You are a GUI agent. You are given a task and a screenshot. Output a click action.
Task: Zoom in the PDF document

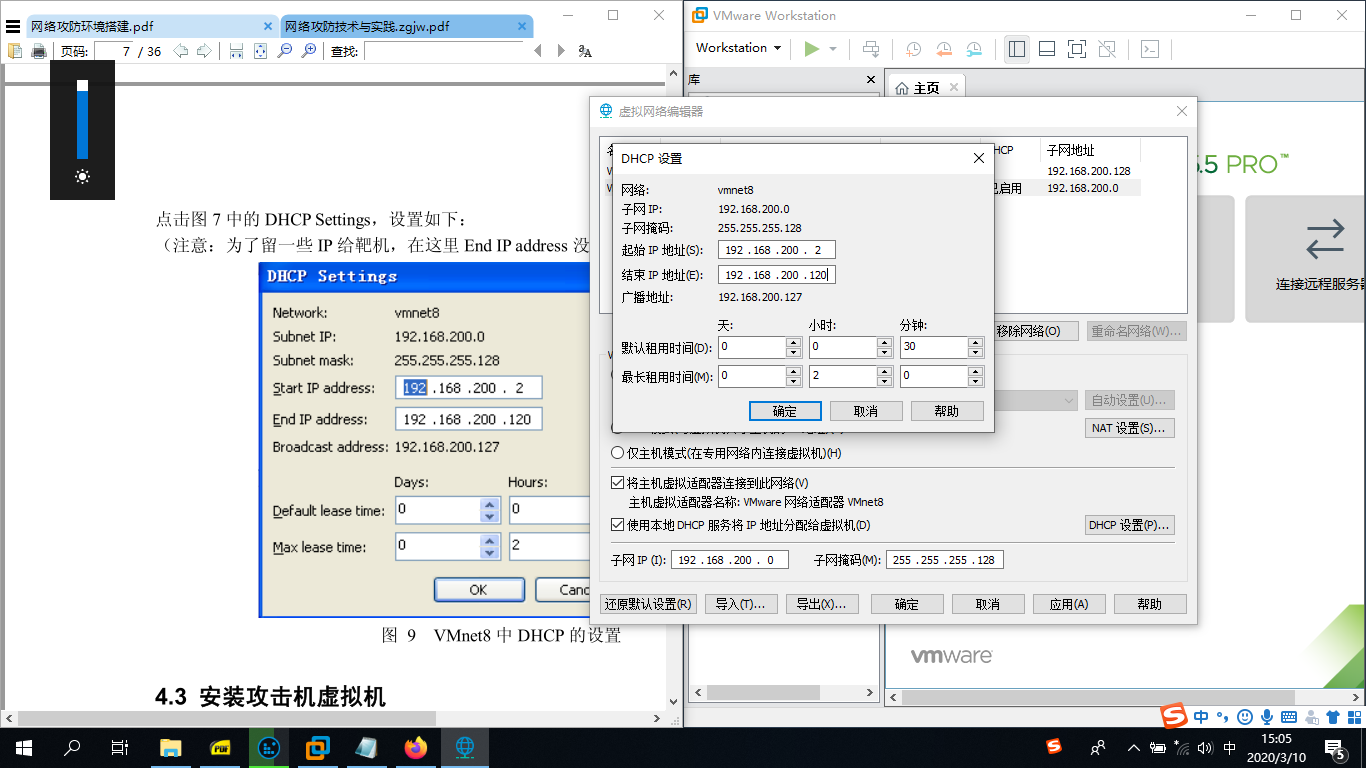(x=309, y=51)
